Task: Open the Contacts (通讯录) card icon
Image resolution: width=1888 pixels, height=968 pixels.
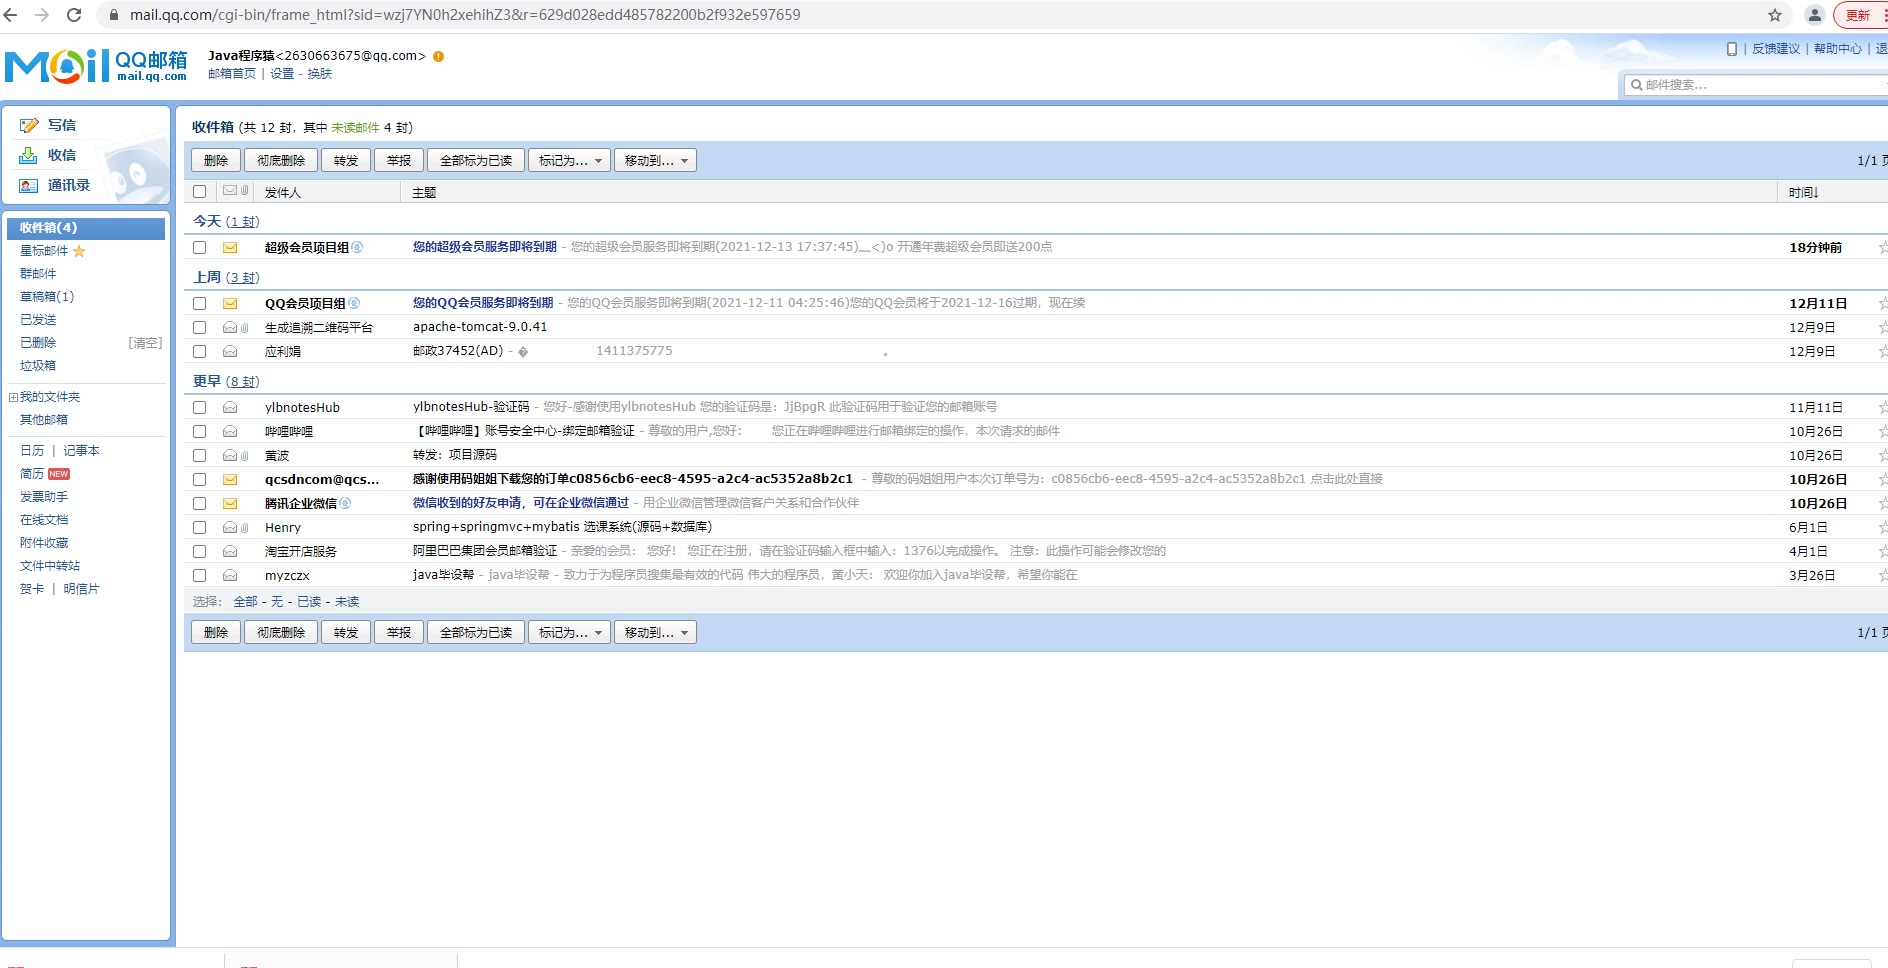Action: (28, 186)
